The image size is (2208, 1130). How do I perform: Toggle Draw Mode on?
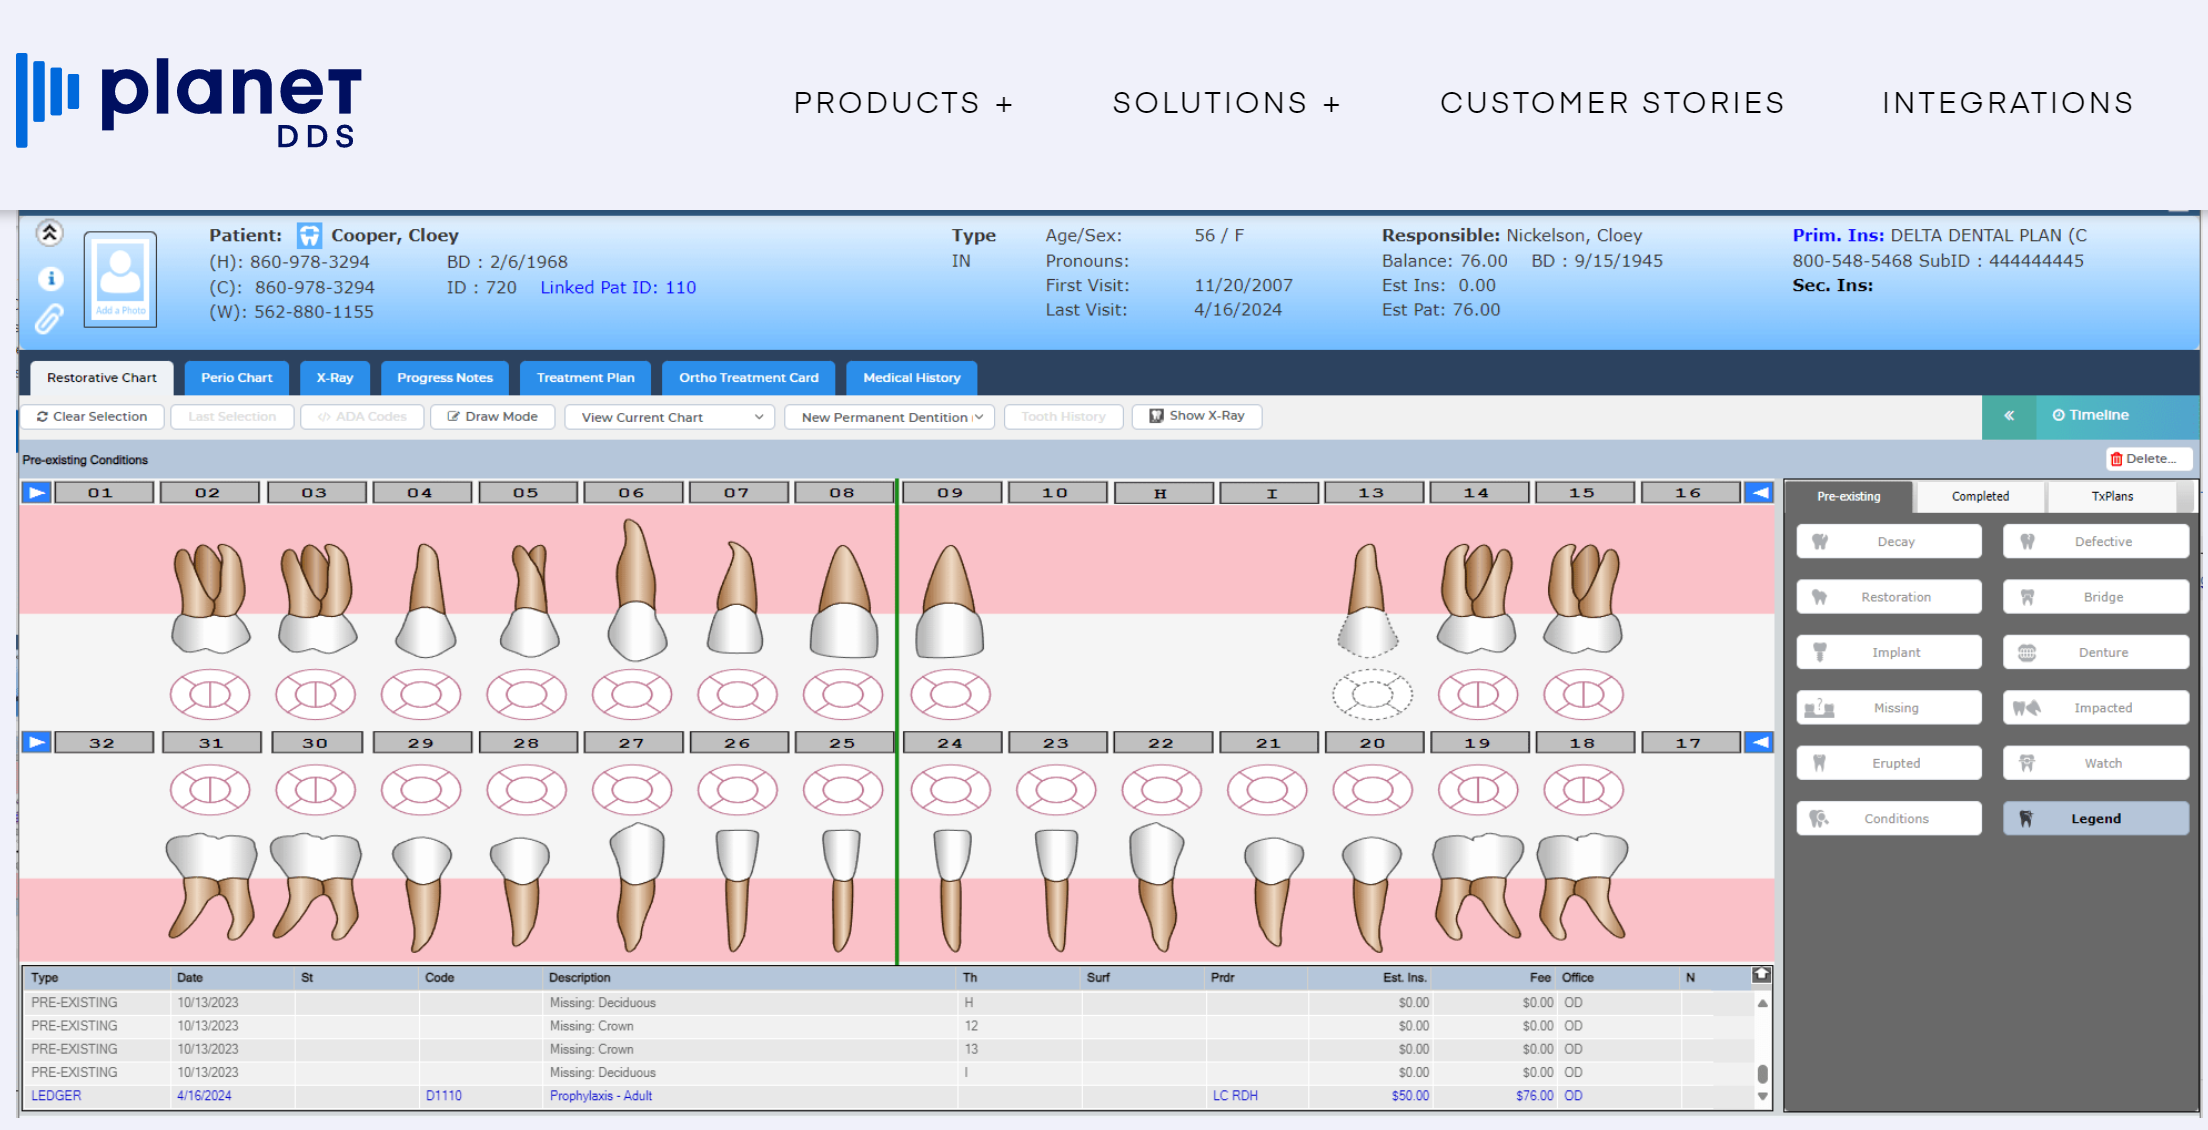(x=492, y=416)
